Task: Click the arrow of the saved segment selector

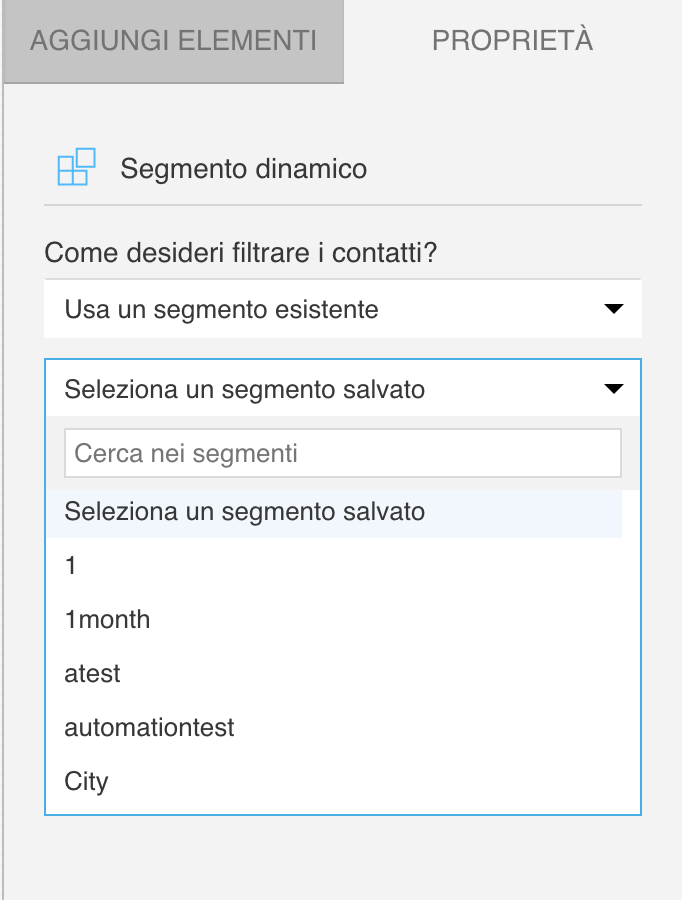Action: click(614, 389)
